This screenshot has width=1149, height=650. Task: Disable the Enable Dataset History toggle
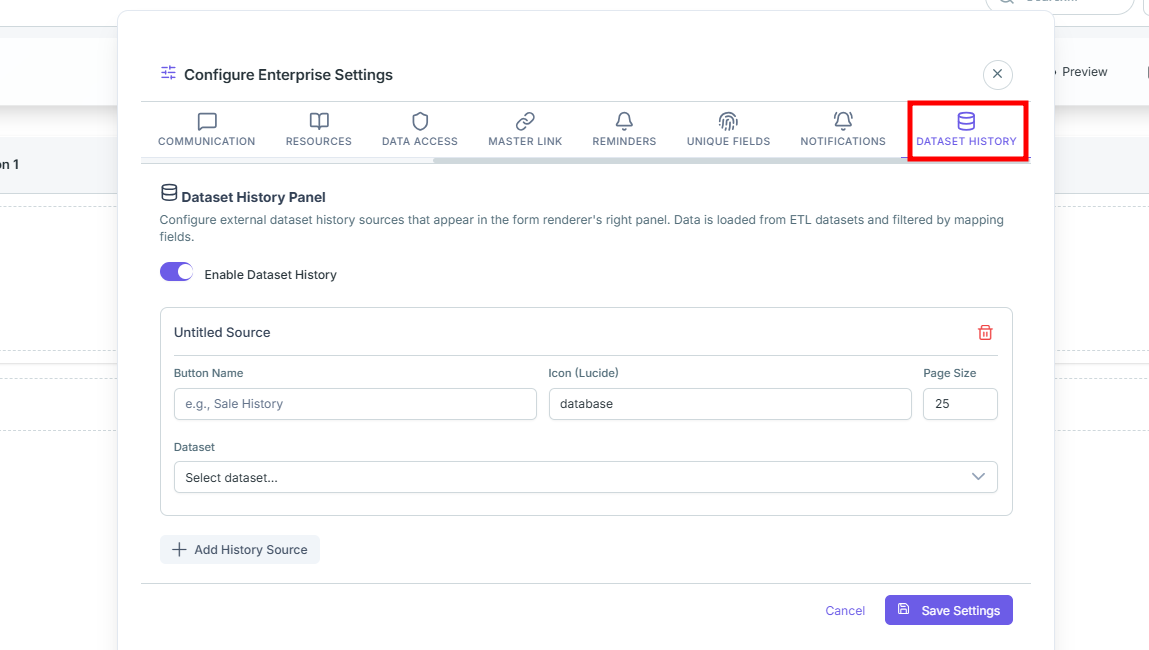pyautogui.click(x=177, y=272)
